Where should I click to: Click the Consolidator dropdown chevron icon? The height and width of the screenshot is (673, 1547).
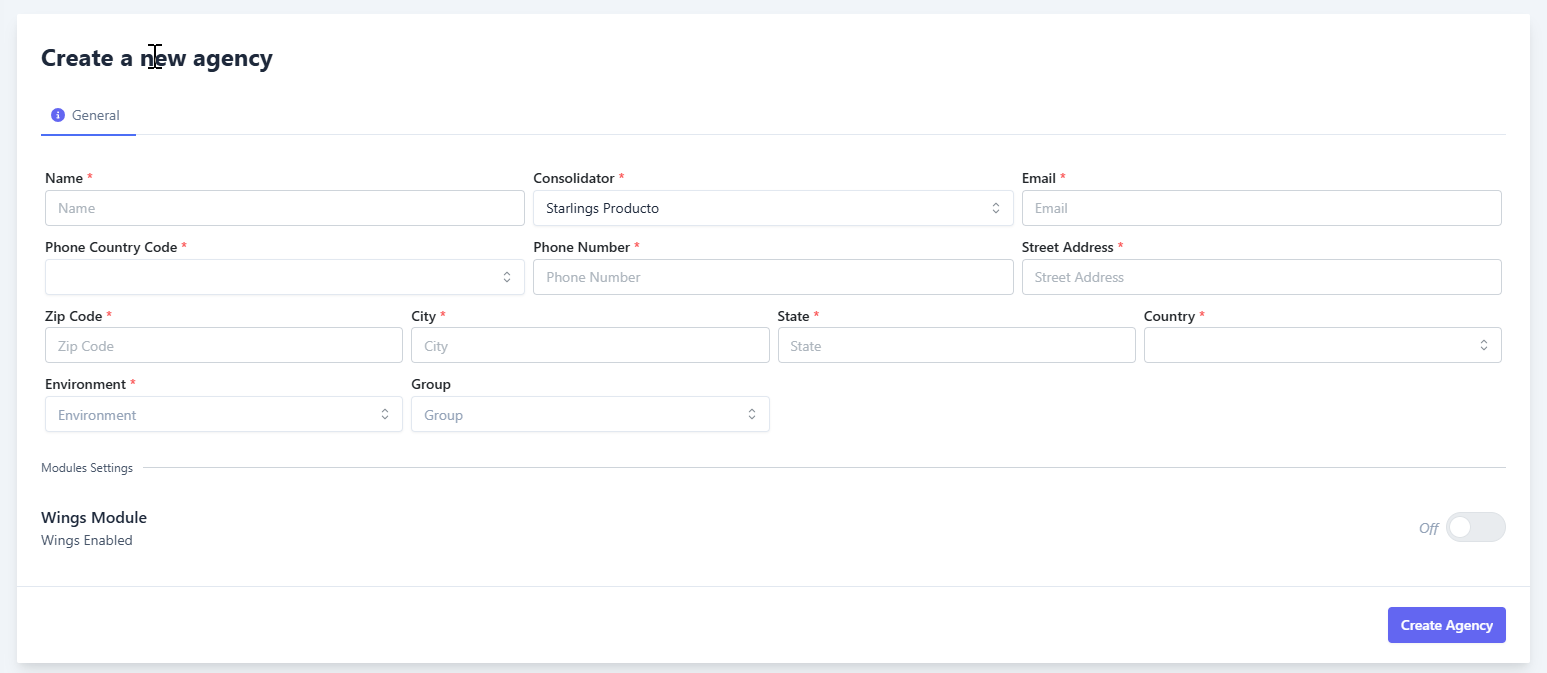pyautogui.click(x=995, y=208)
